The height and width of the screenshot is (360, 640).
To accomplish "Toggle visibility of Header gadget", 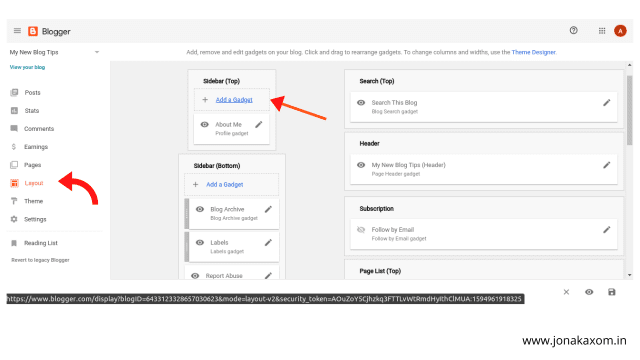I will tap(361, 165).
